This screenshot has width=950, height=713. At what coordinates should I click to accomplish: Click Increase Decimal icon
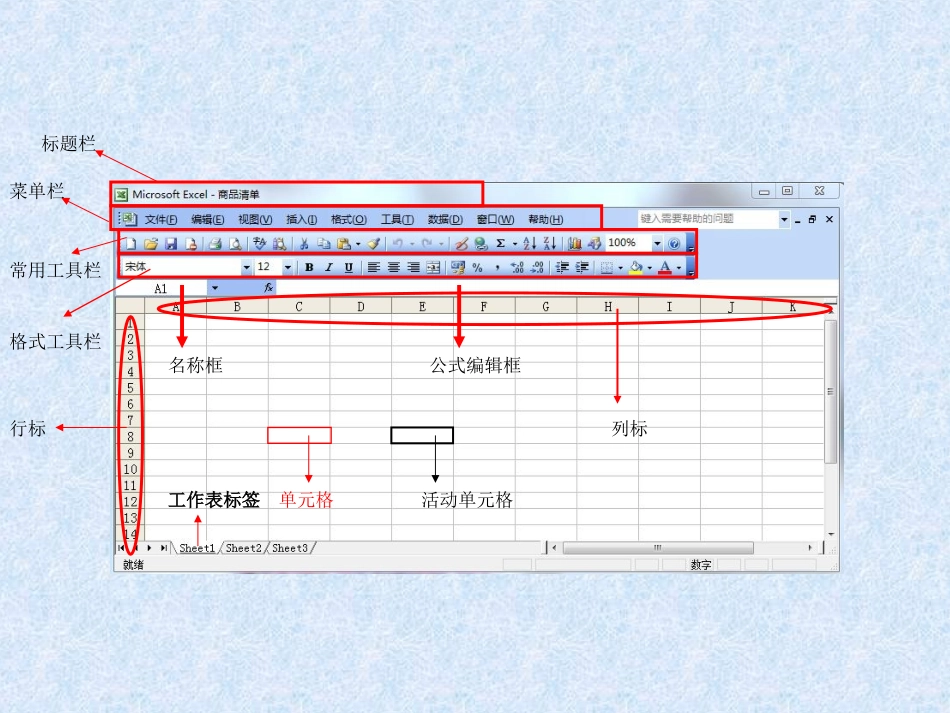click(517, 267)
